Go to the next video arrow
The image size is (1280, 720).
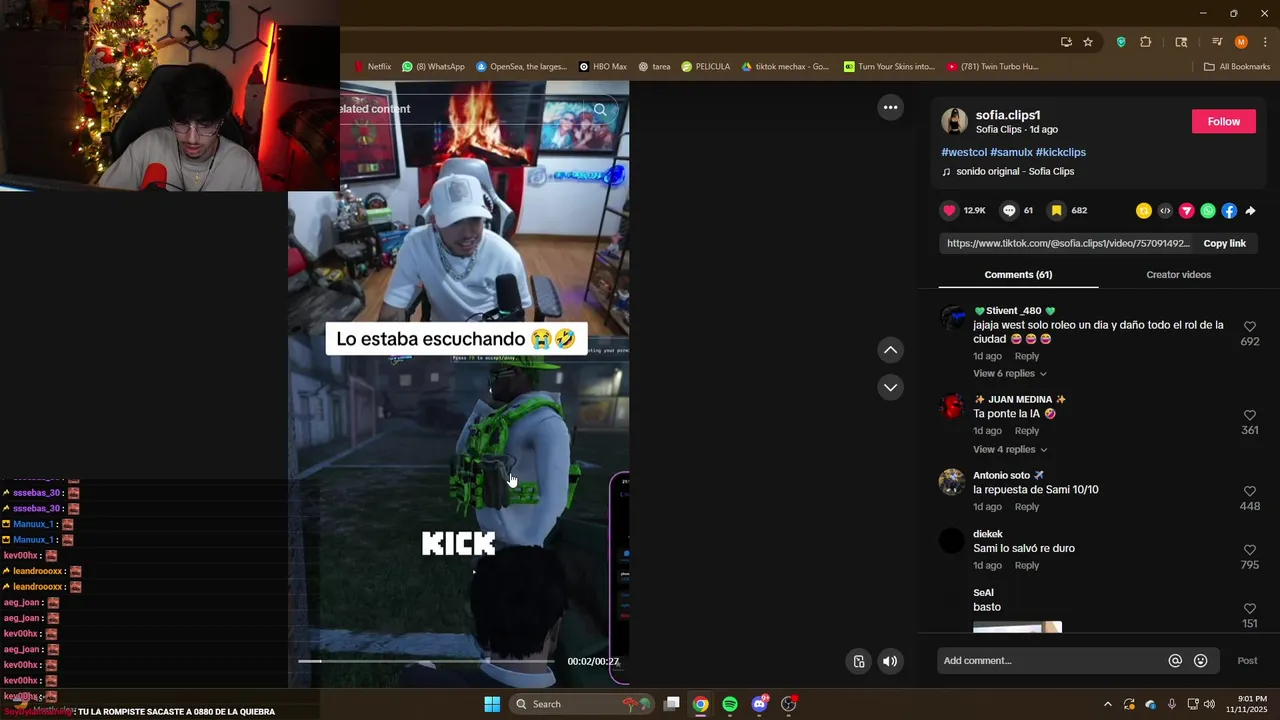click(x=890, y=387)
